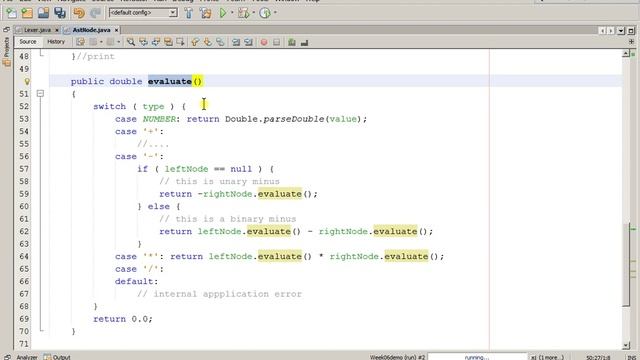640x360 pixels.
Task: Click the 'return 0.0;' line
Action: [123, 319]
